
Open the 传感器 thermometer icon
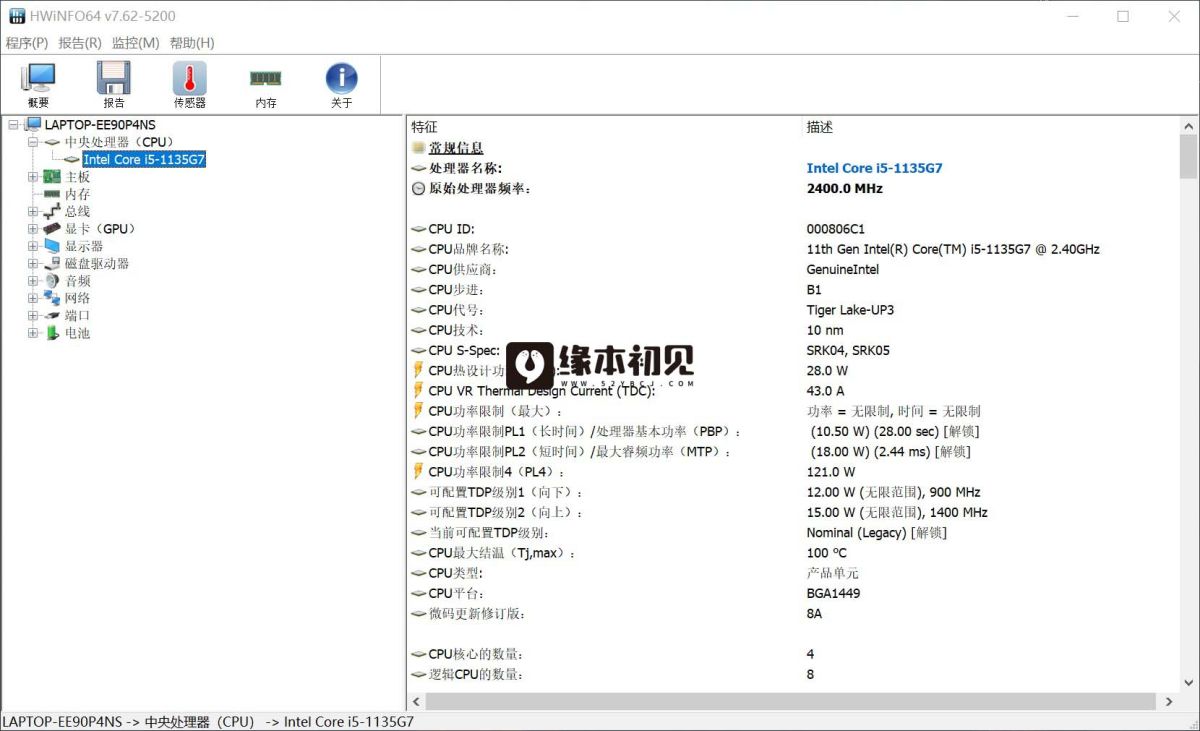coord(190,78)
